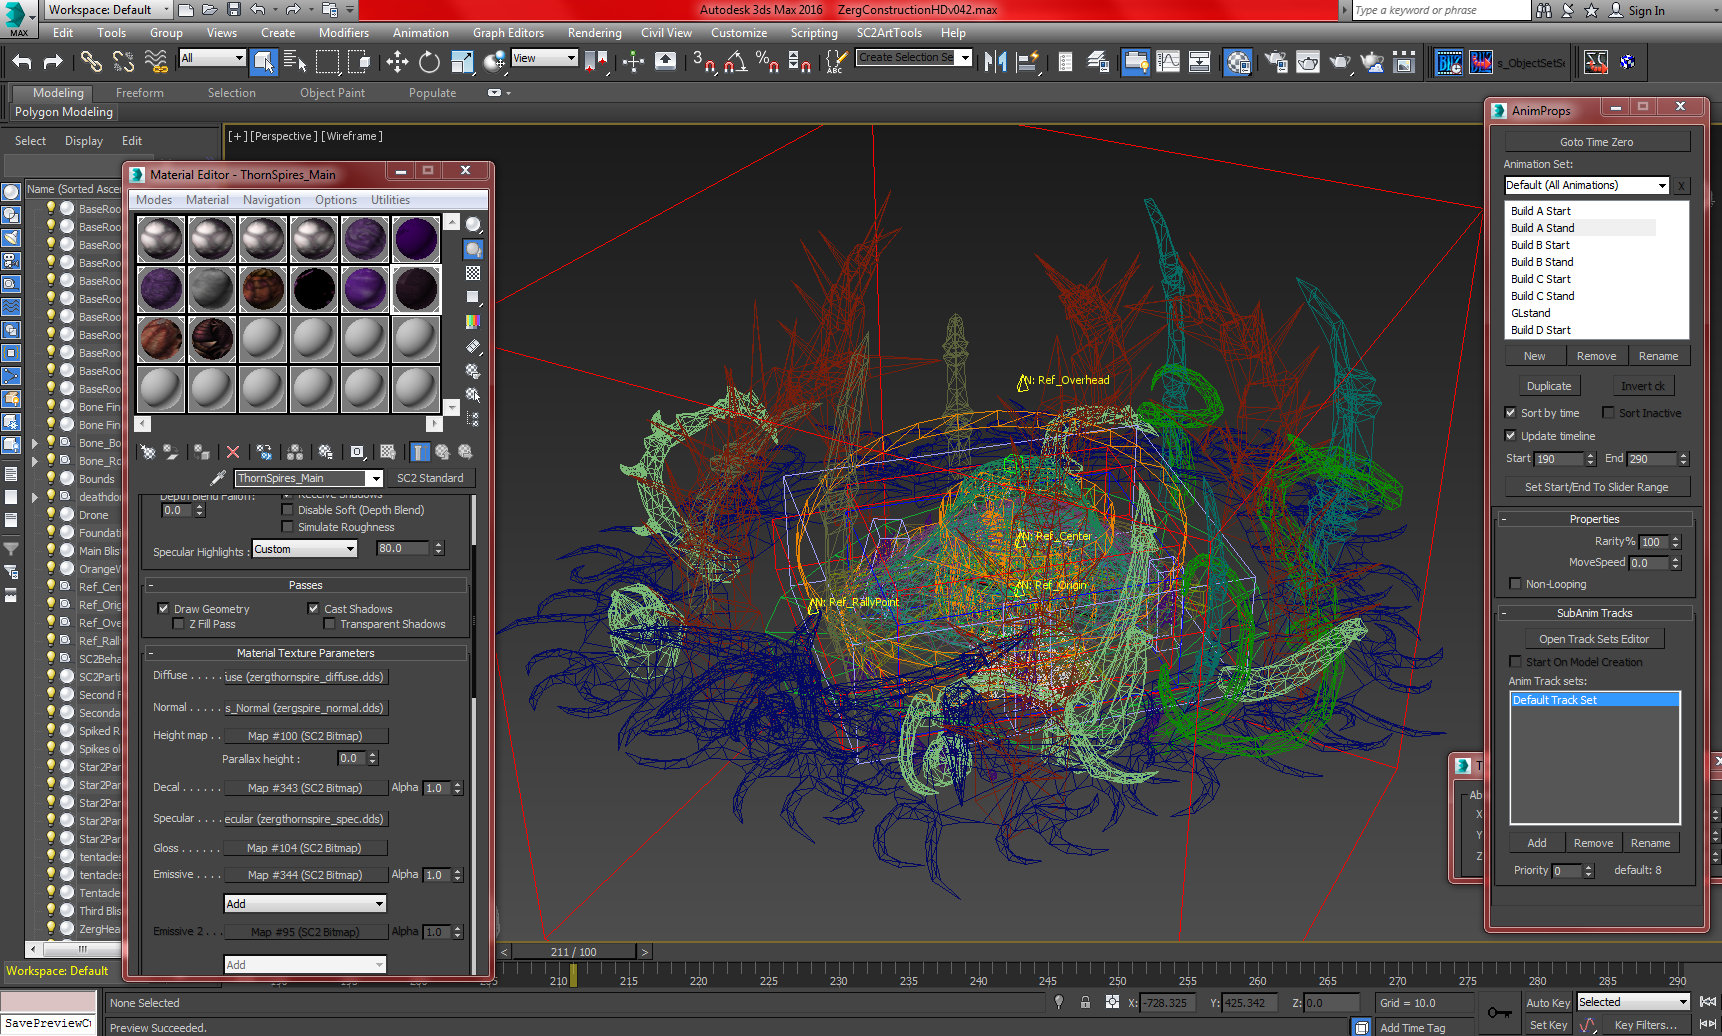Enable Disable Soft (Depth Blend) checkbox
This screenshot has width=1722, height=1036.
(x=288, y=510)
